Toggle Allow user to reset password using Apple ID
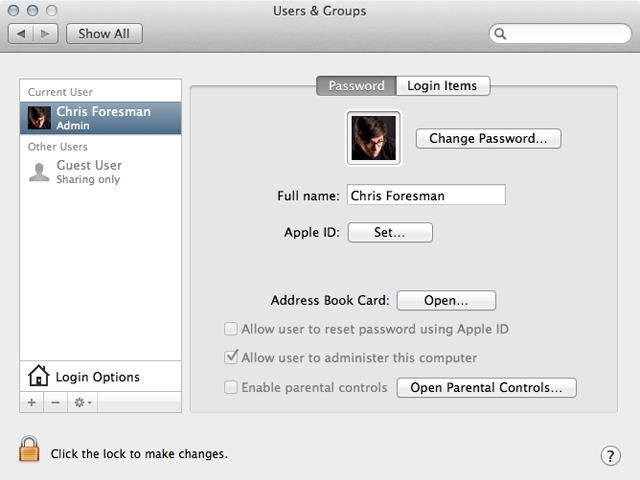 (231, 329)
